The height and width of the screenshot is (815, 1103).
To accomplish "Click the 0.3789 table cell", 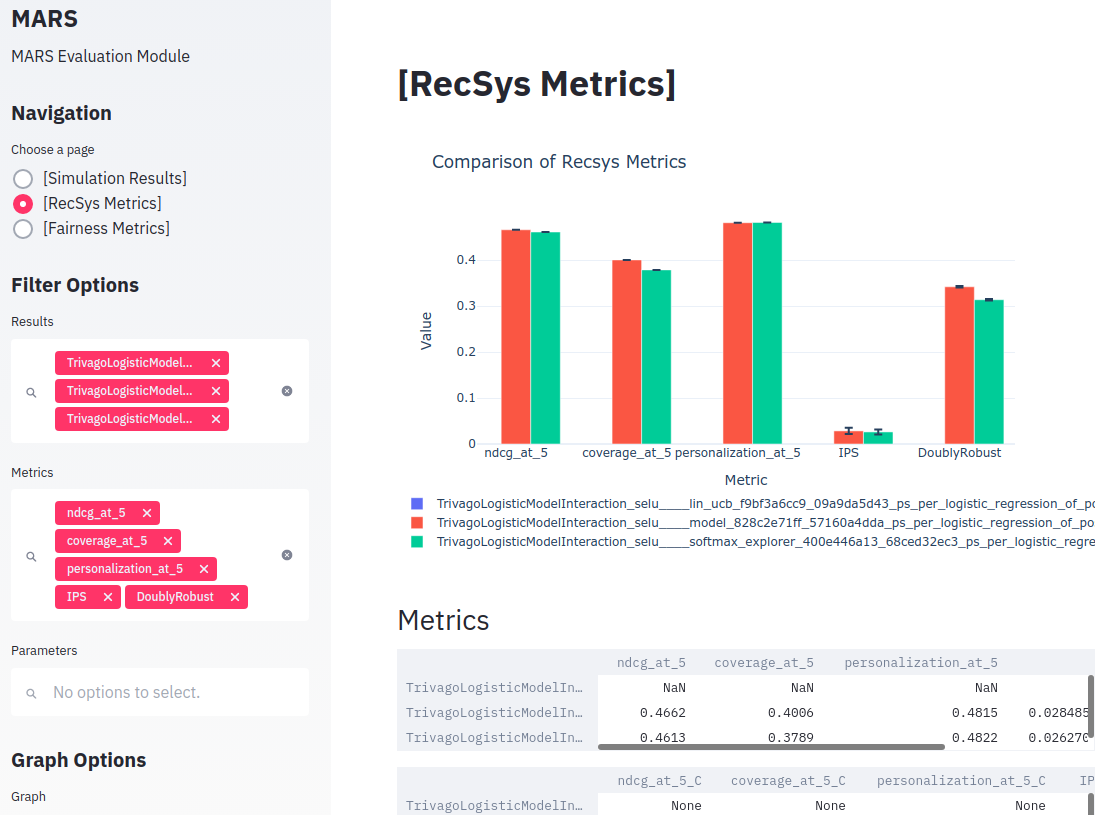I will [x=791, y=738].
